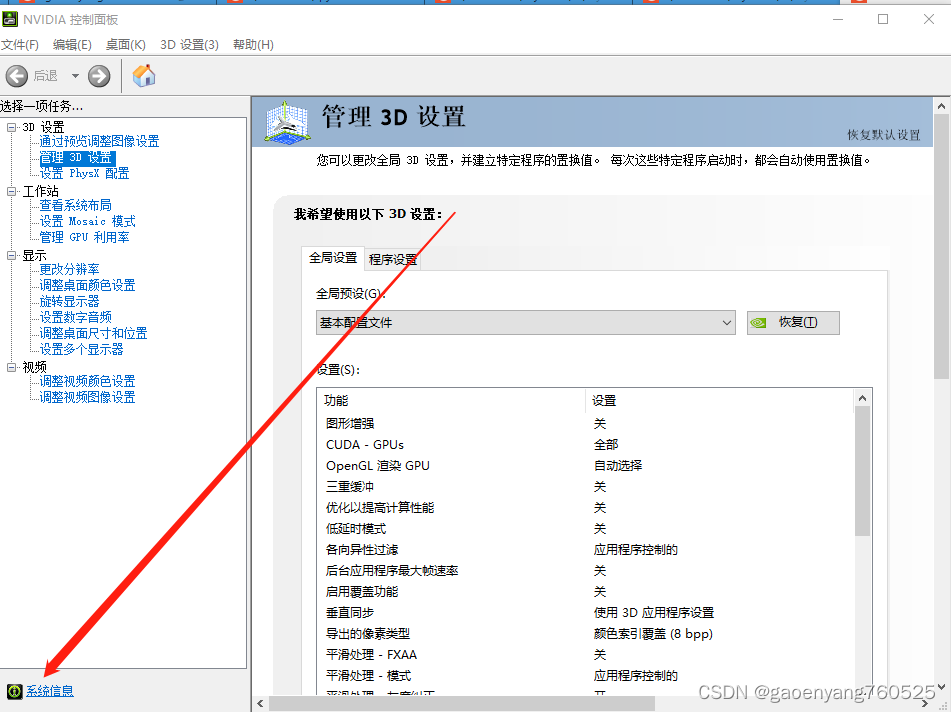Select the OpenGL 渲染 GPU row
951x712 pixels.
coord(585,466)
